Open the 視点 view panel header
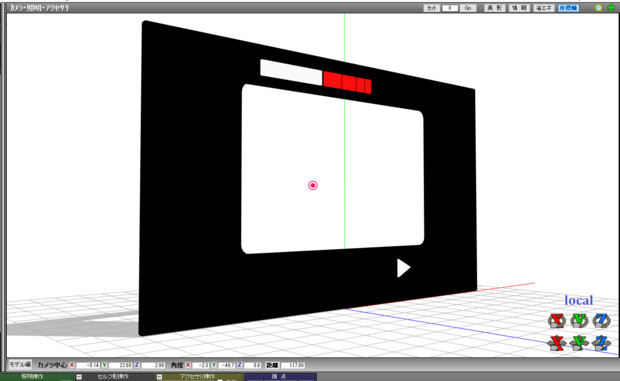 (280, 377)
